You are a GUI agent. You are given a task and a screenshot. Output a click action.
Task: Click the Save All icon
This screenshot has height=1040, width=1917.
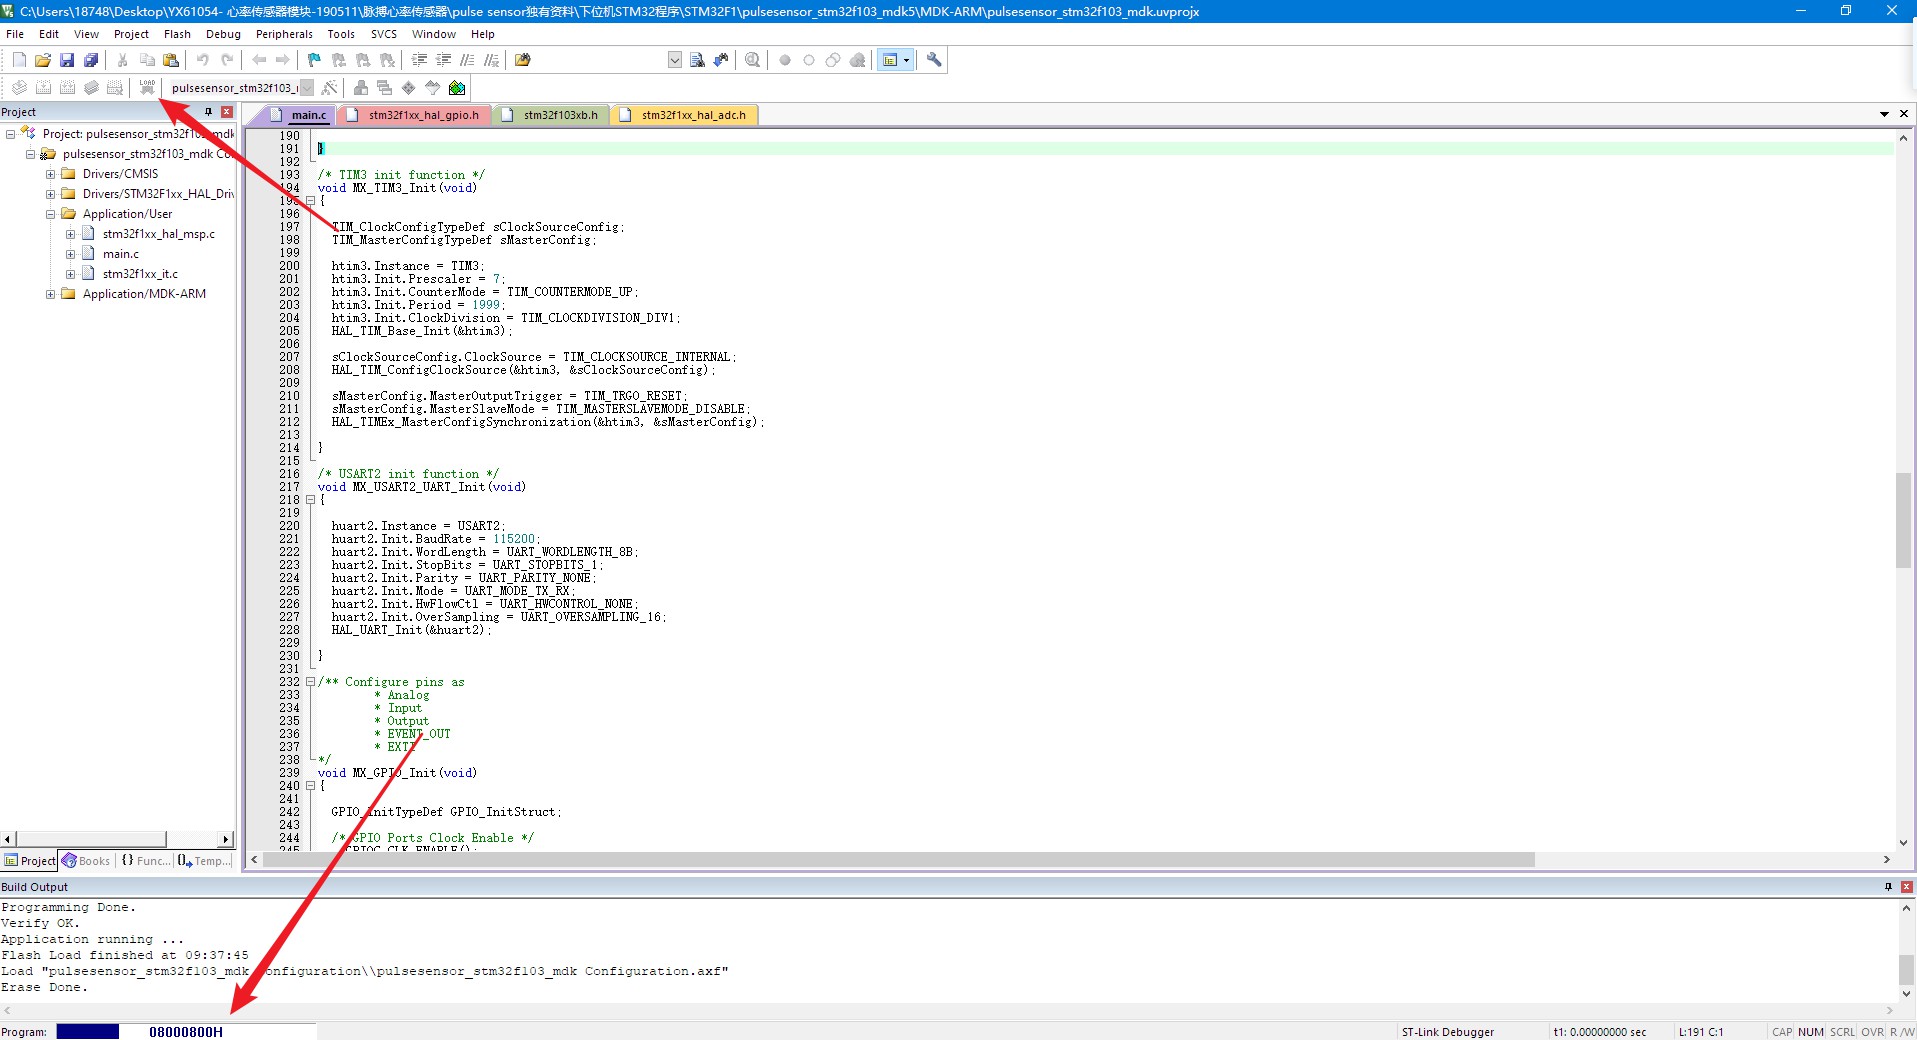point(91,60)
